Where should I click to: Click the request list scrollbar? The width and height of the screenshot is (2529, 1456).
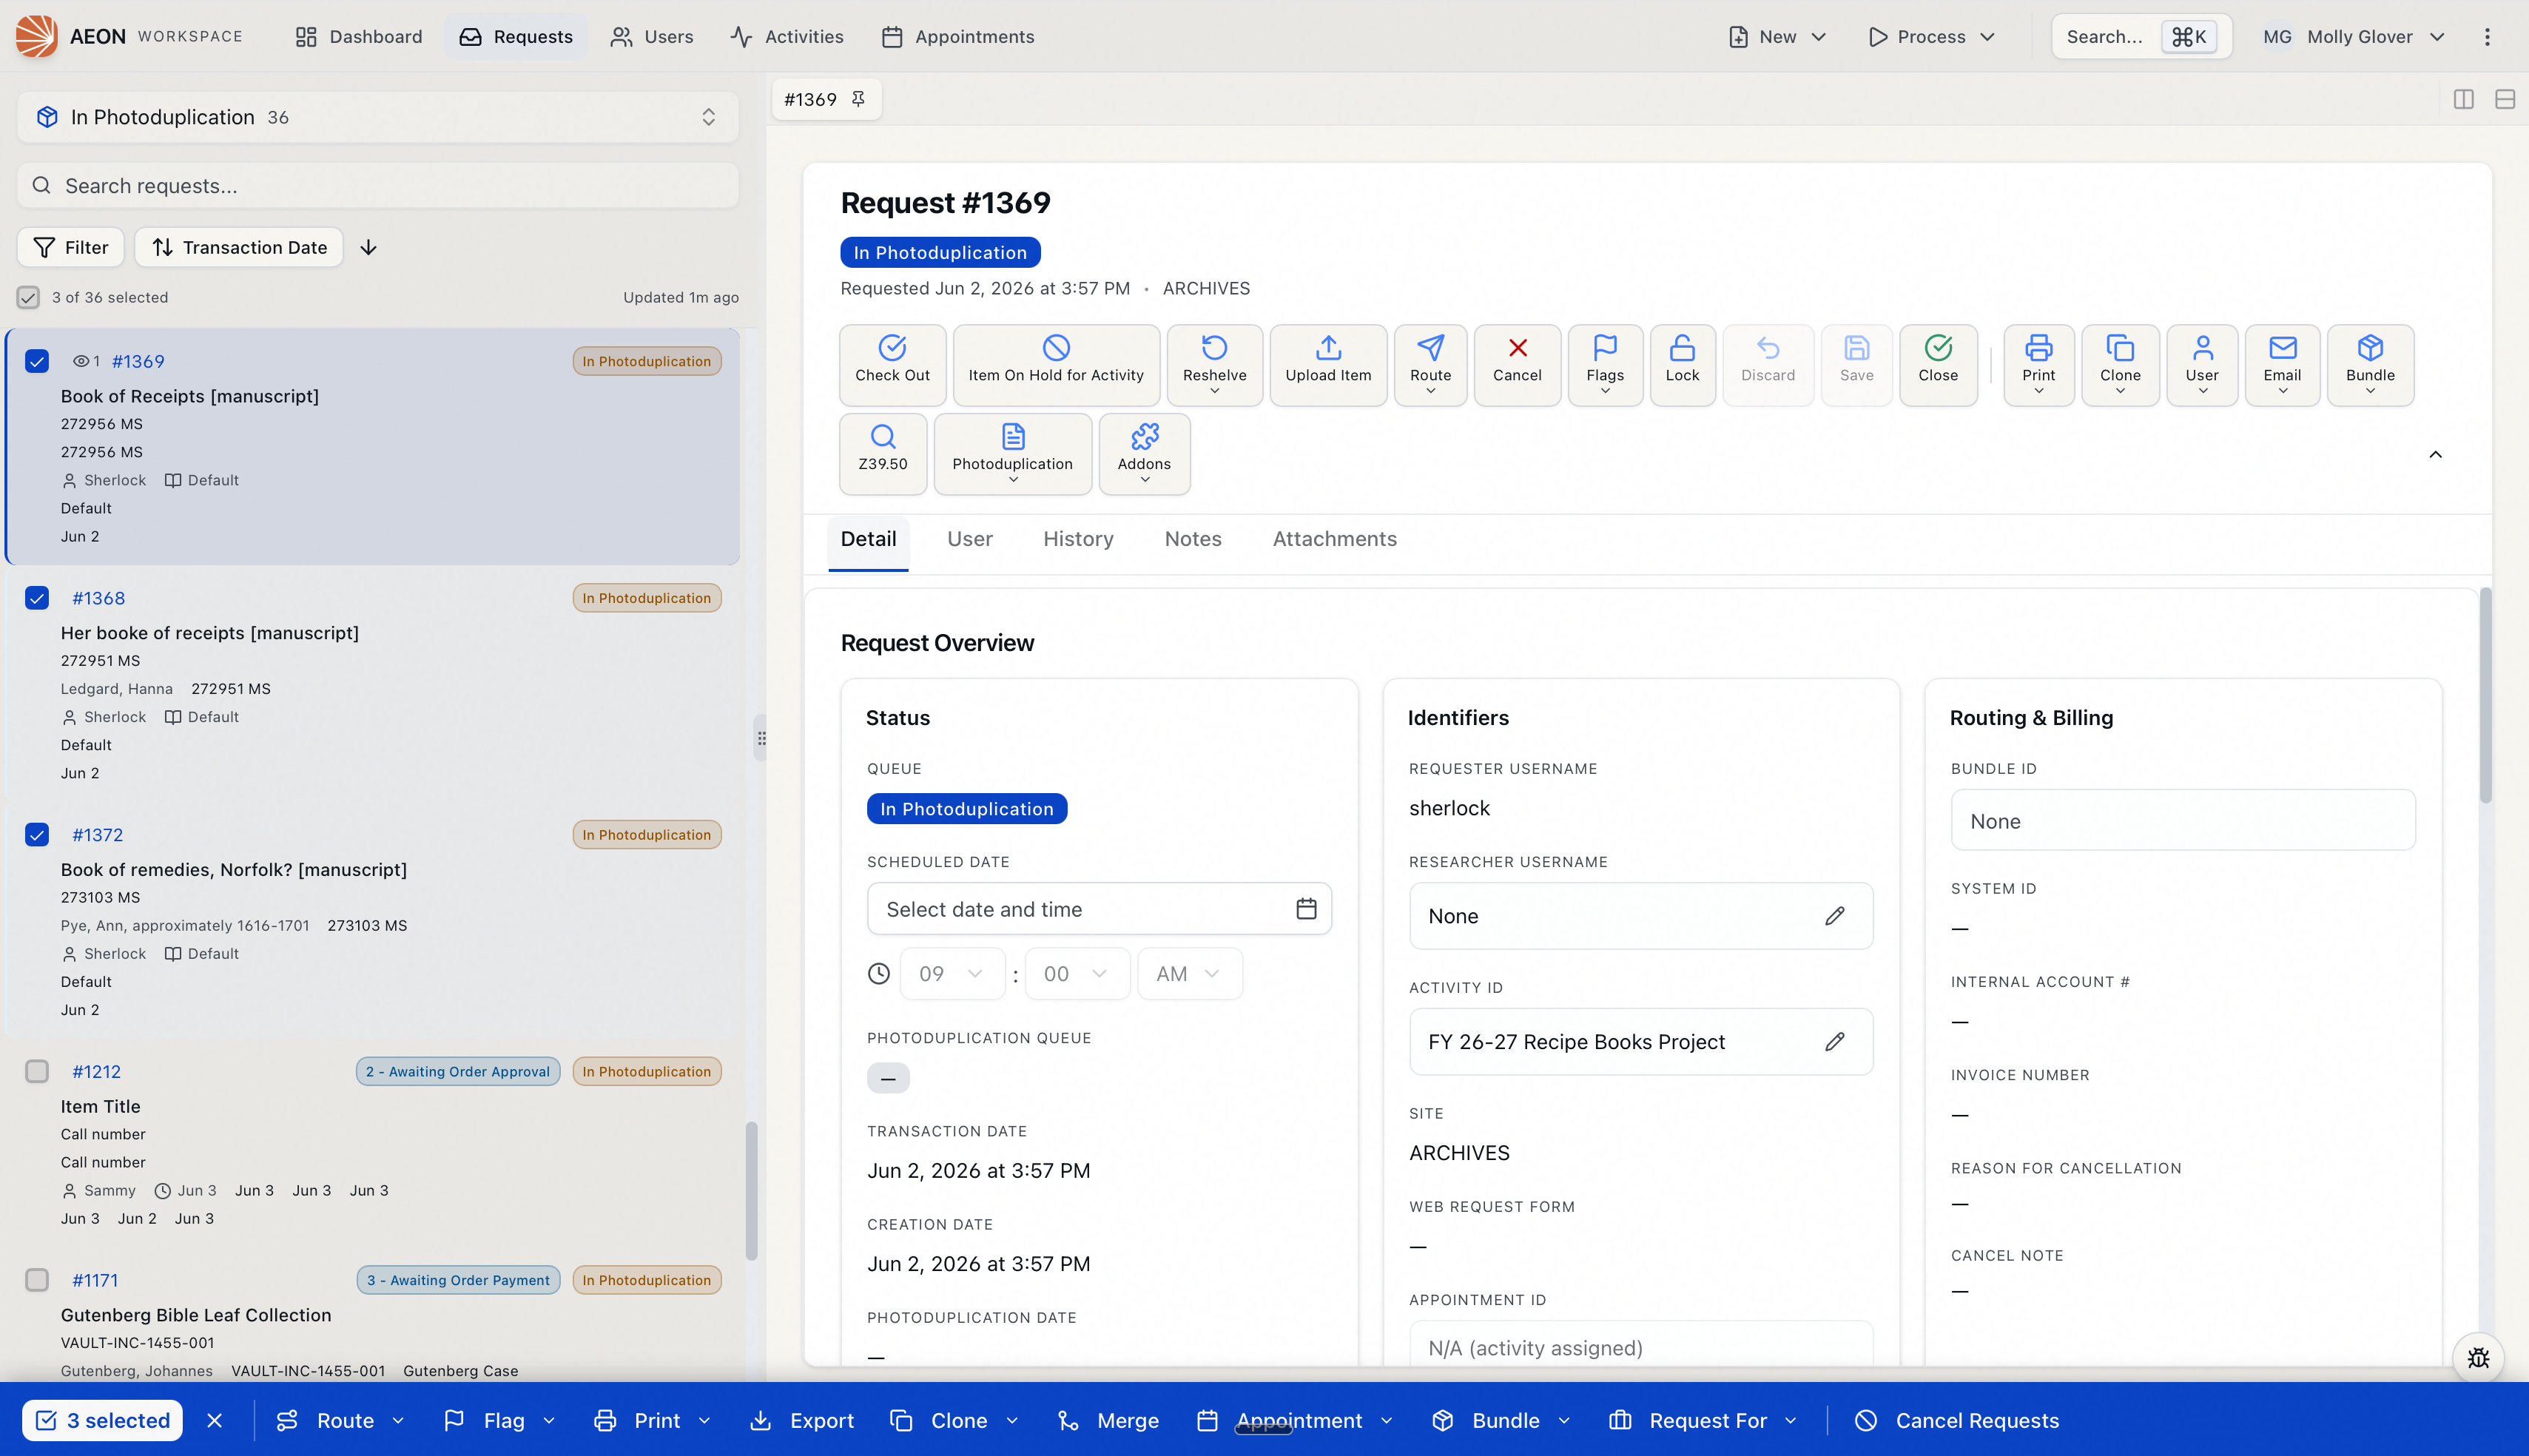pos(751,1190)
